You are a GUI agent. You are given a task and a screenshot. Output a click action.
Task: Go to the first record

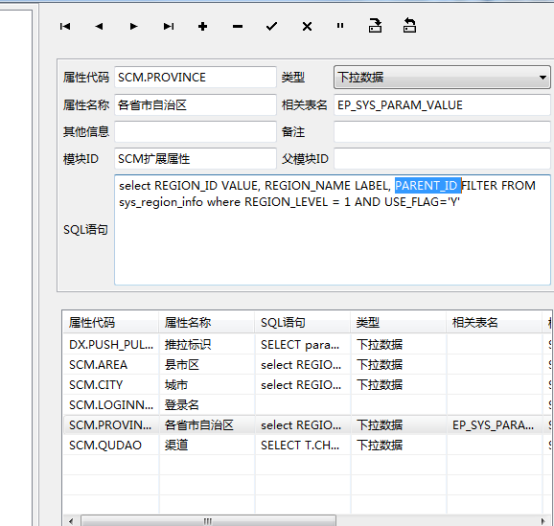tap(65, 26)
